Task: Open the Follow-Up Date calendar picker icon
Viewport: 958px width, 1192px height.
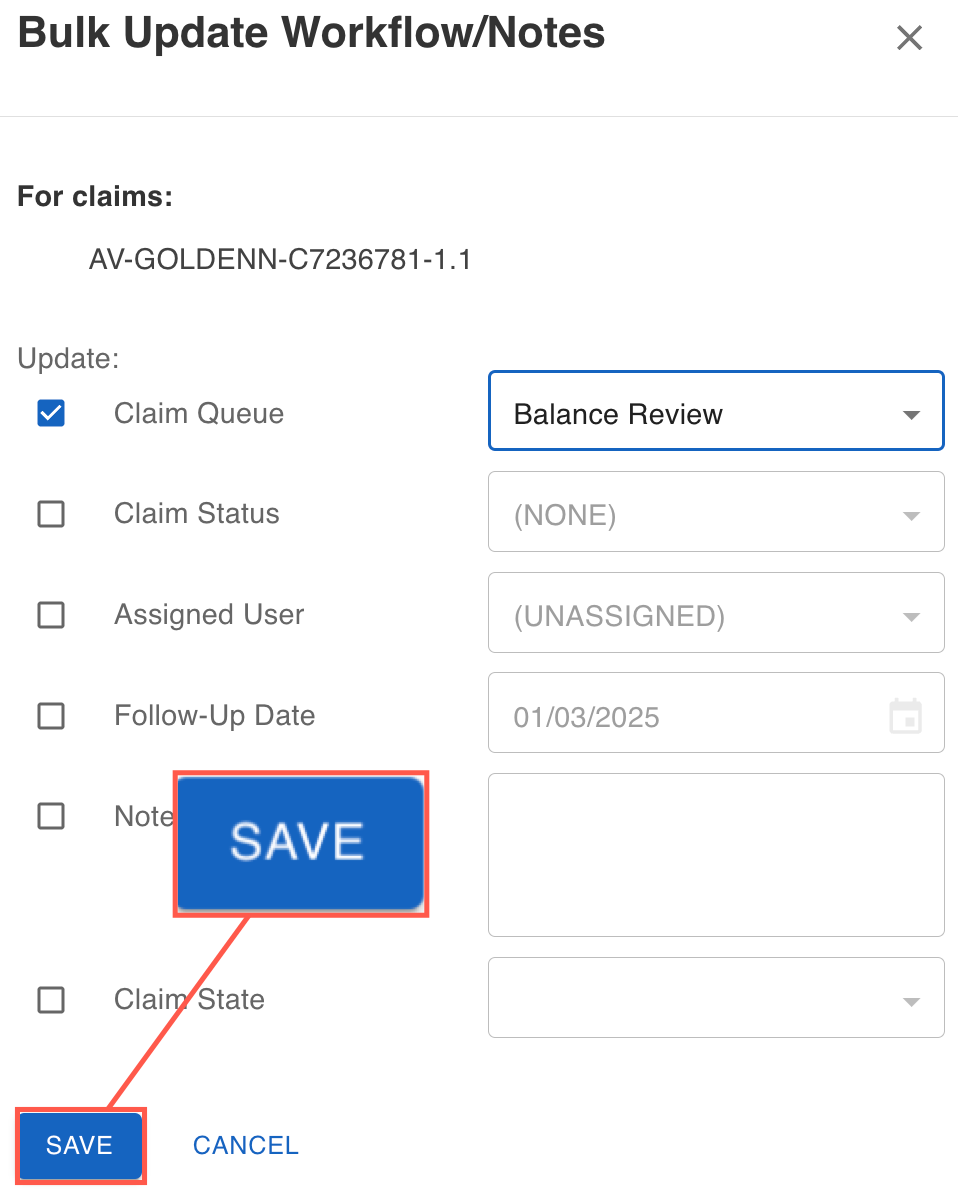Action: pos(905,716)
